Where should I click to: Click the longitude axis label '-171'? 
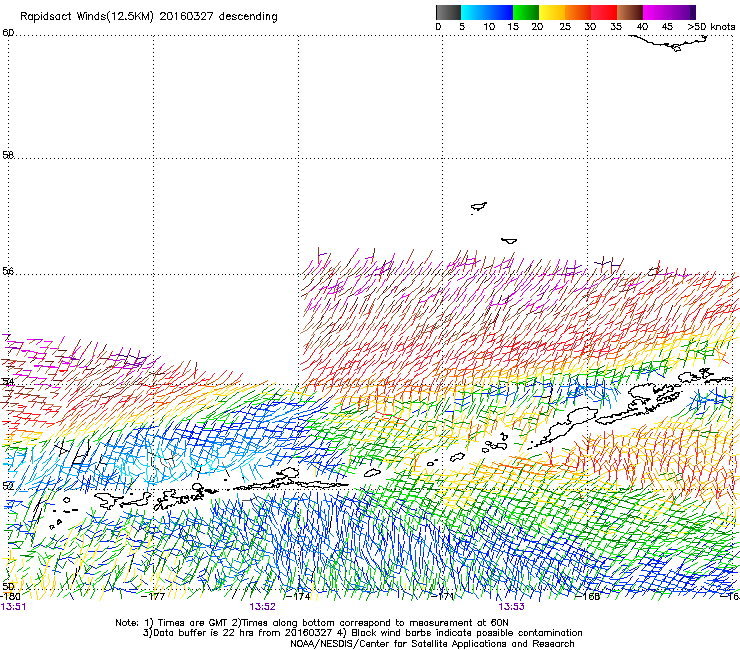(443, 596)
